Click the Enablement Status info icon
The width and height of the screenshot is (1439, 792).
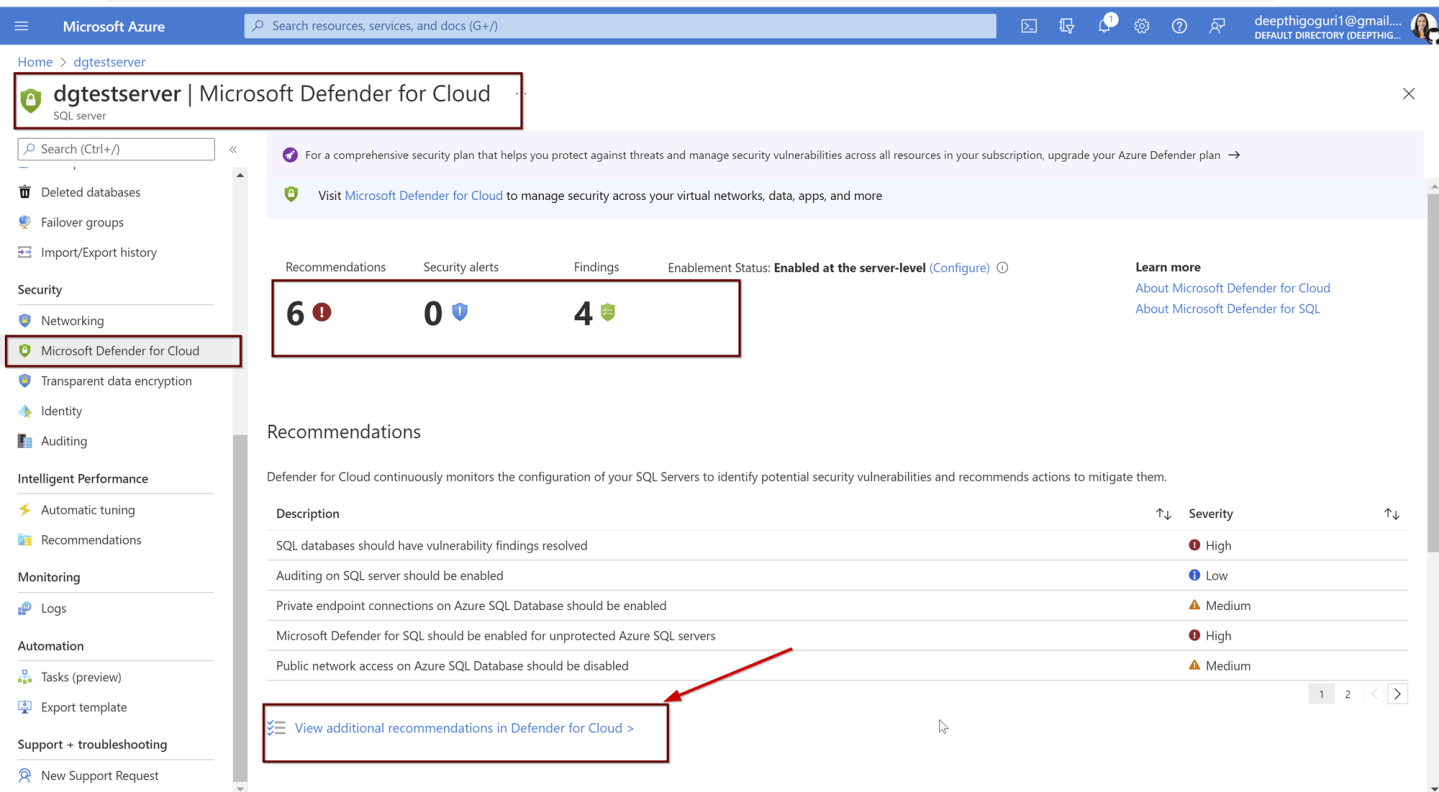[1002, 268]
